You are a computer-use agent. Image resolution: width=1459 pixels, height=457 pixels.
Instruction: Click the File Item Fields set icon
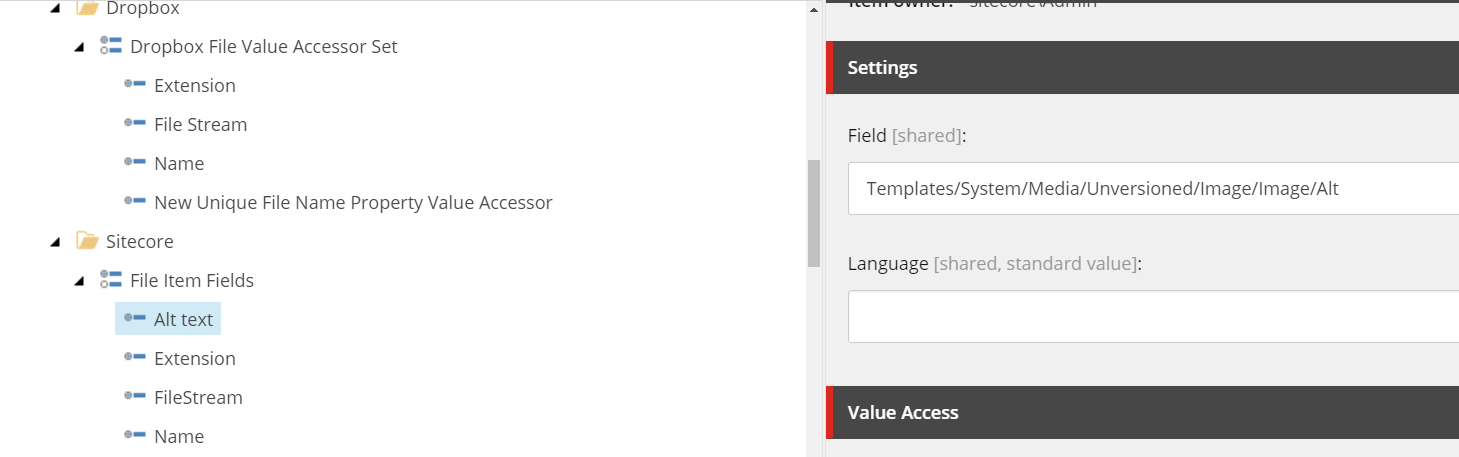(x=111, y=280)
